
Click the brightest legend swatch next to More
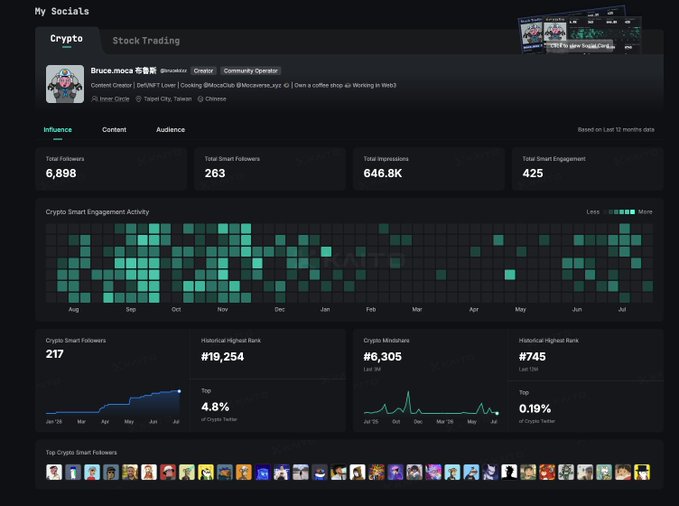[632, 212]
